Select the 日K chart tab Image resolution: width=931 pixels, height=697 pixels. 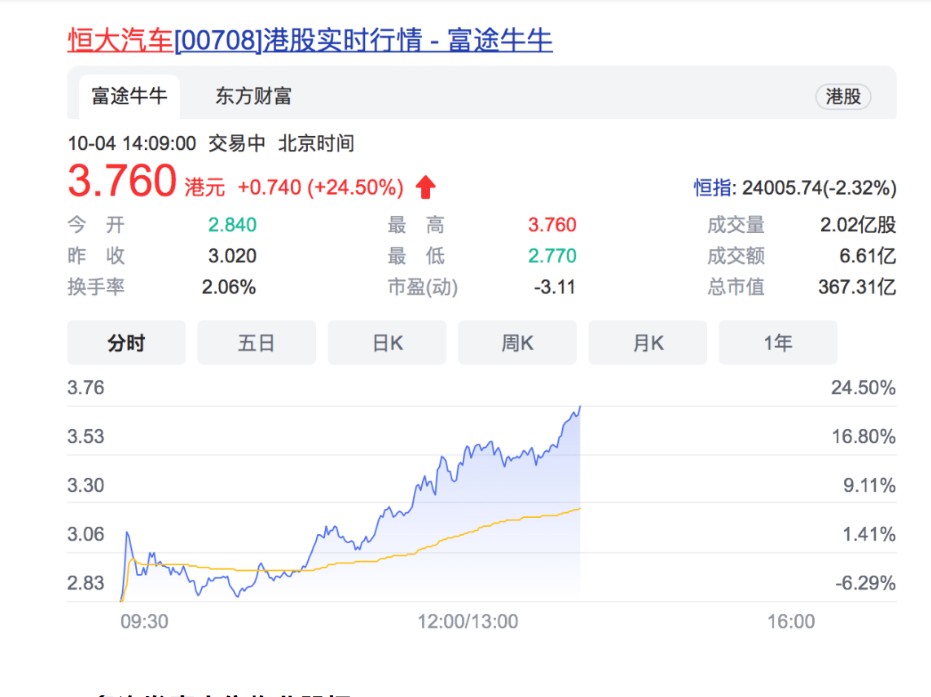[387, 343]
